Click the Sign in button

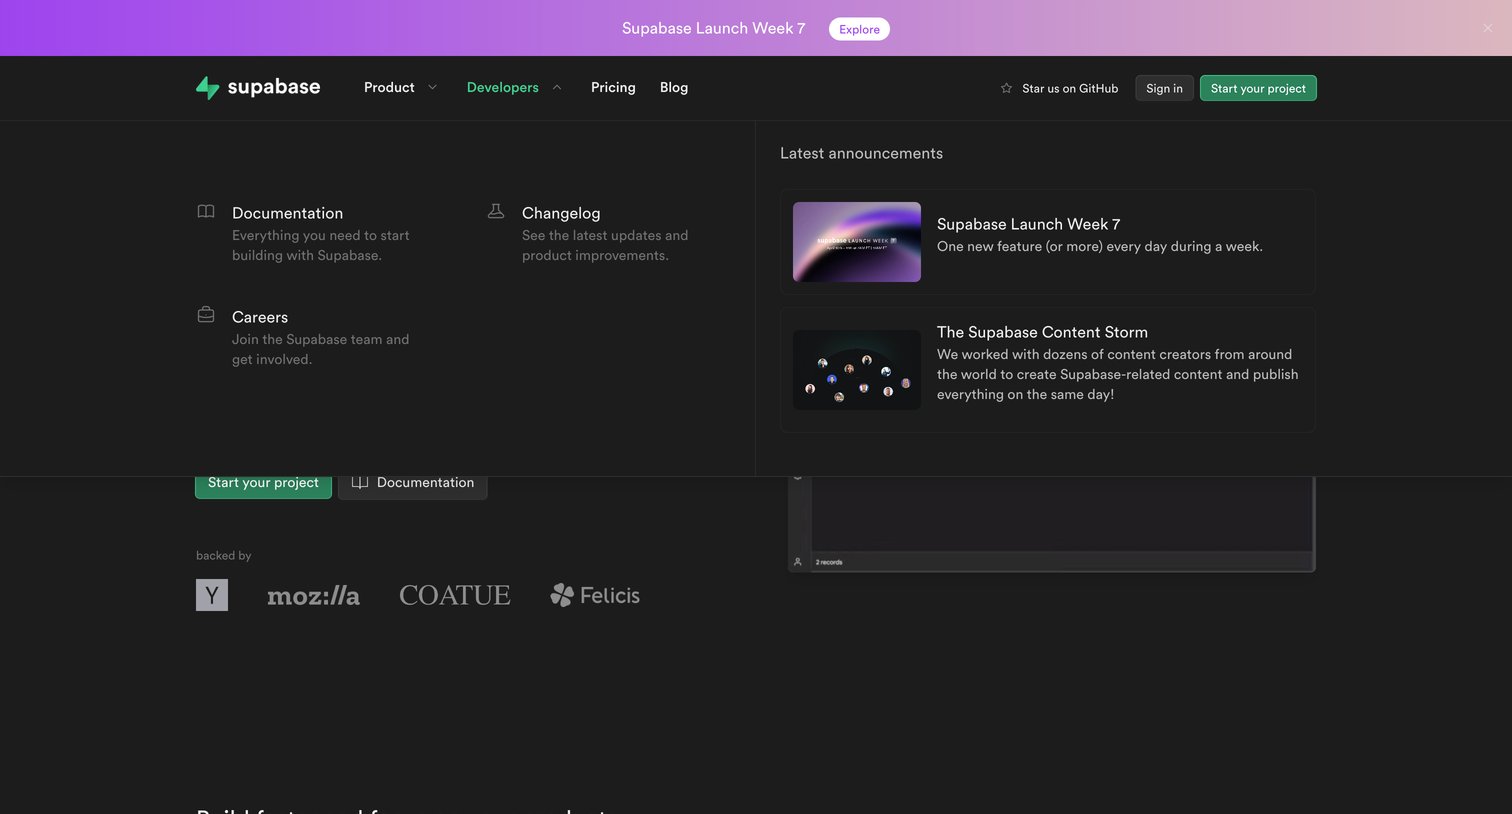[1164, 88]
